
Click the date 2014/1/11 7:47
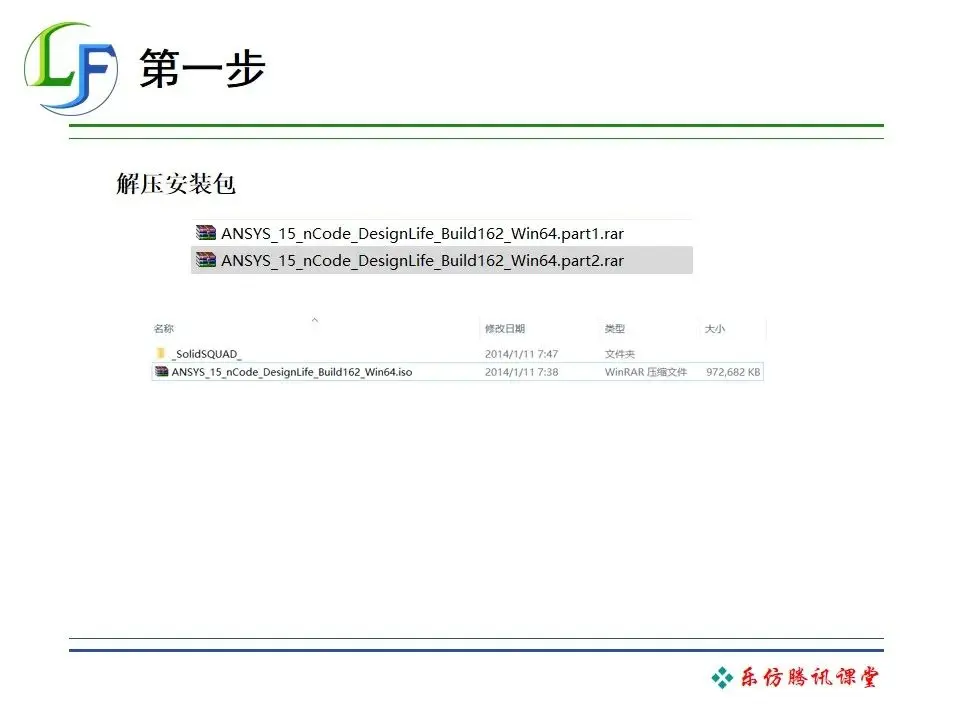[x=522, y=354]
